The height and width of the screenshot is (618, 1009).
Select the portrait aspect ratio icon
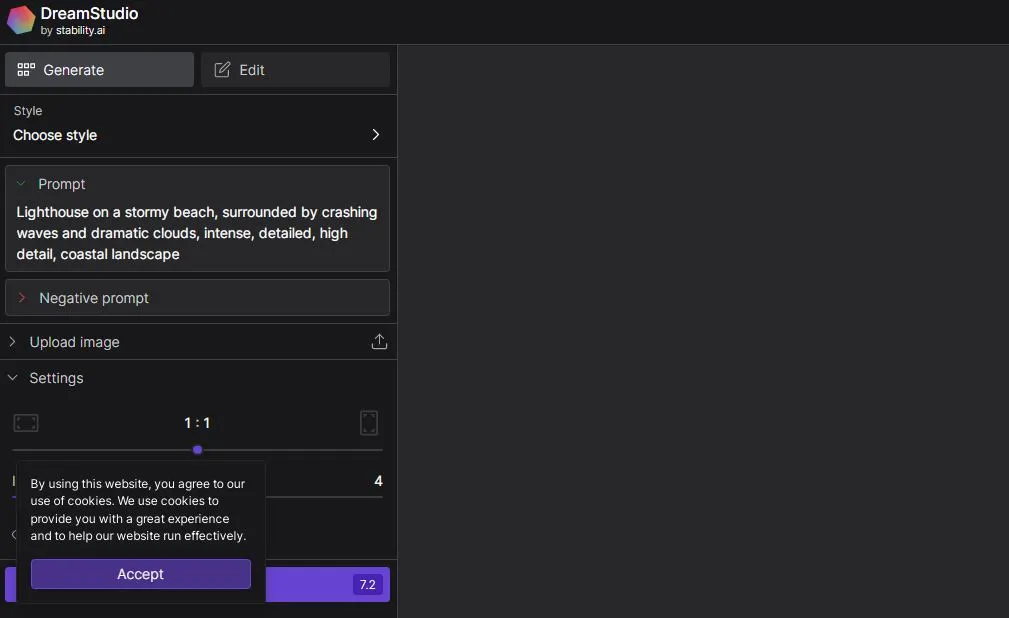[x=369, y=423]
